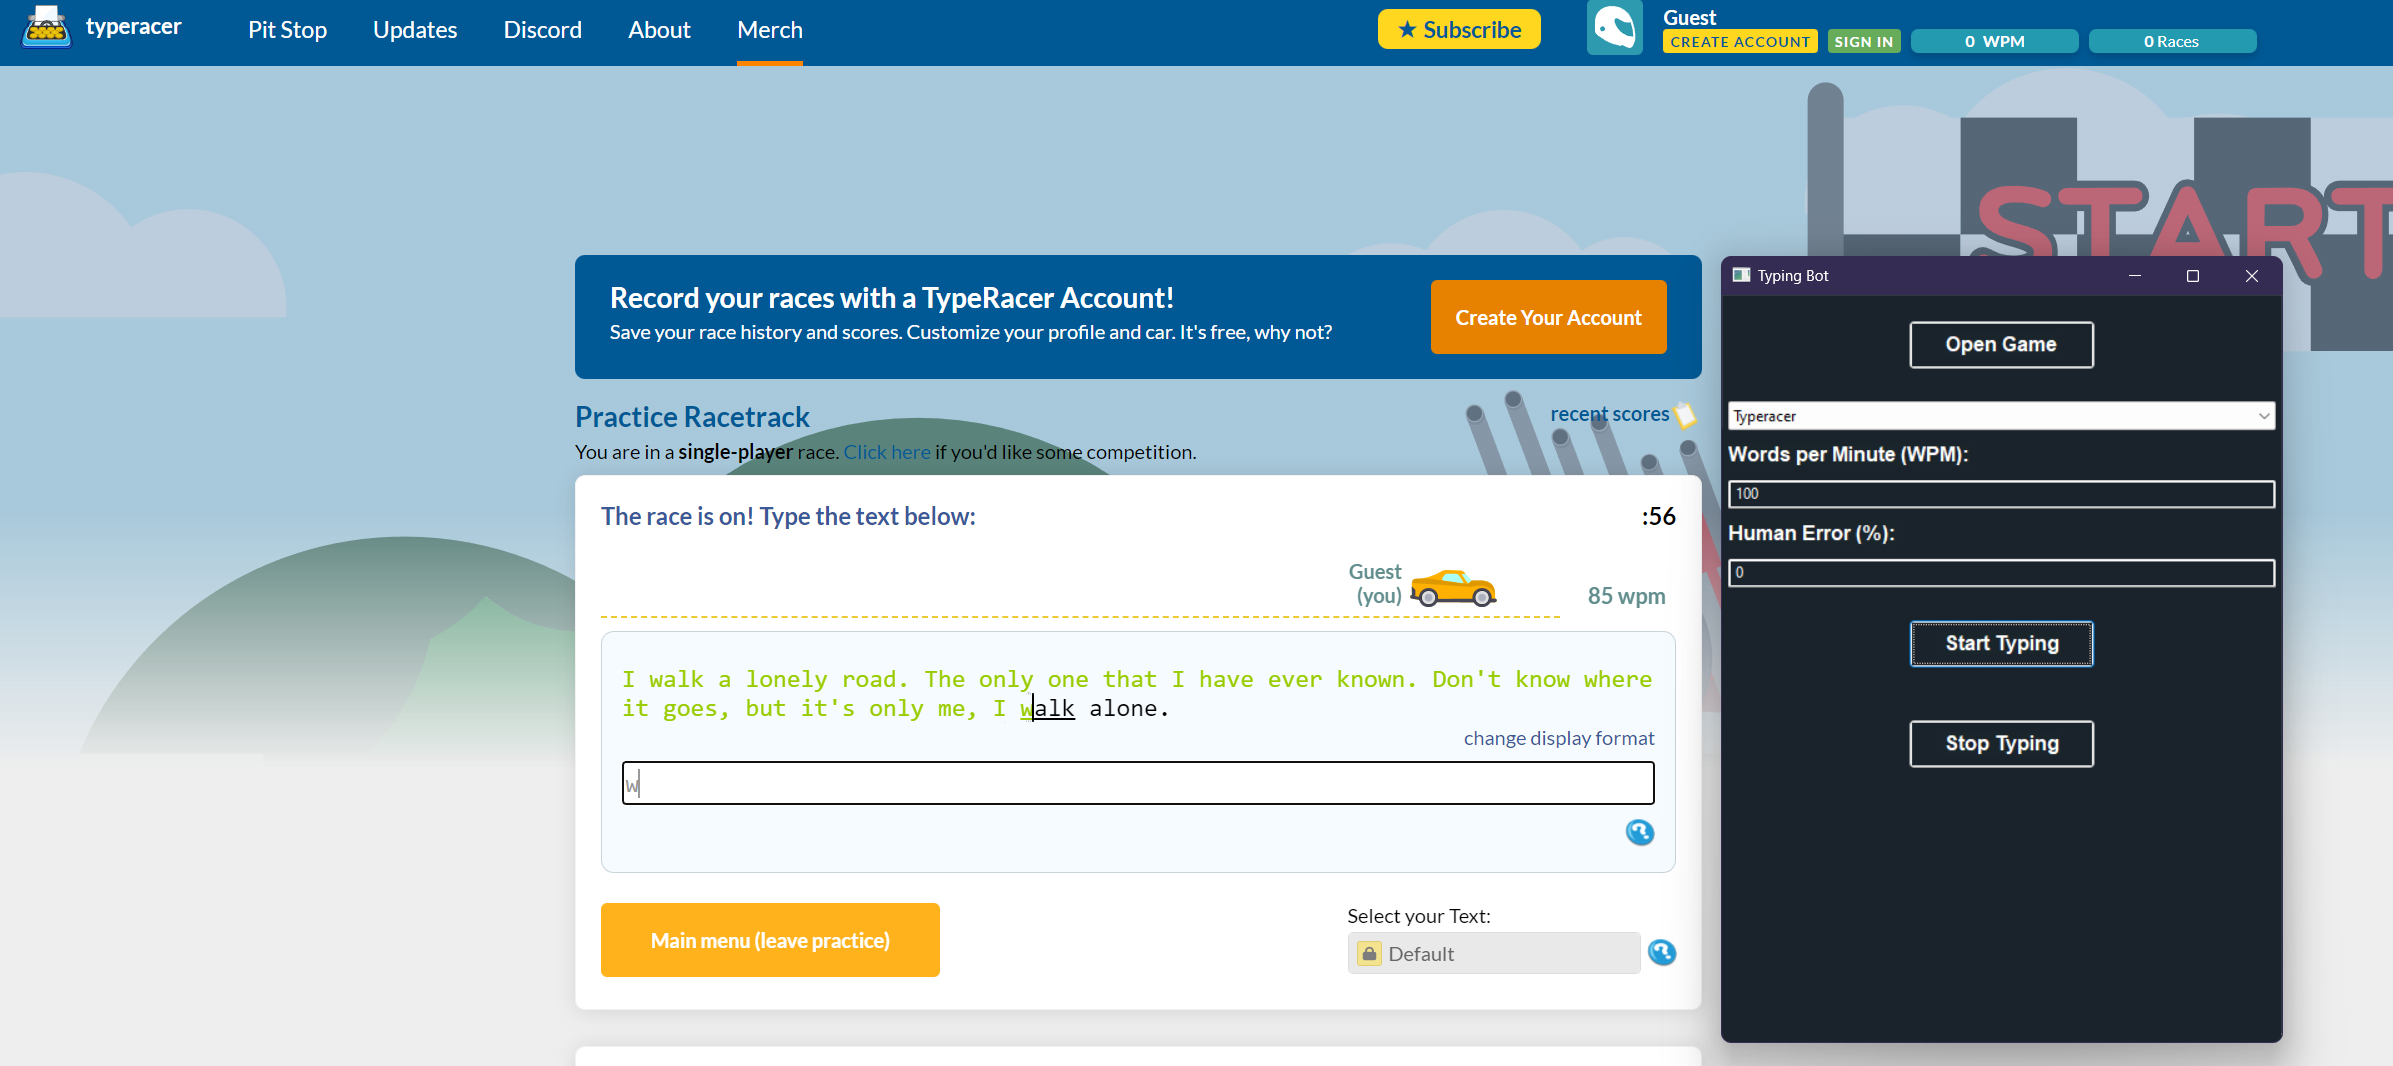Click the typeracer site name

tap(134, 27)
